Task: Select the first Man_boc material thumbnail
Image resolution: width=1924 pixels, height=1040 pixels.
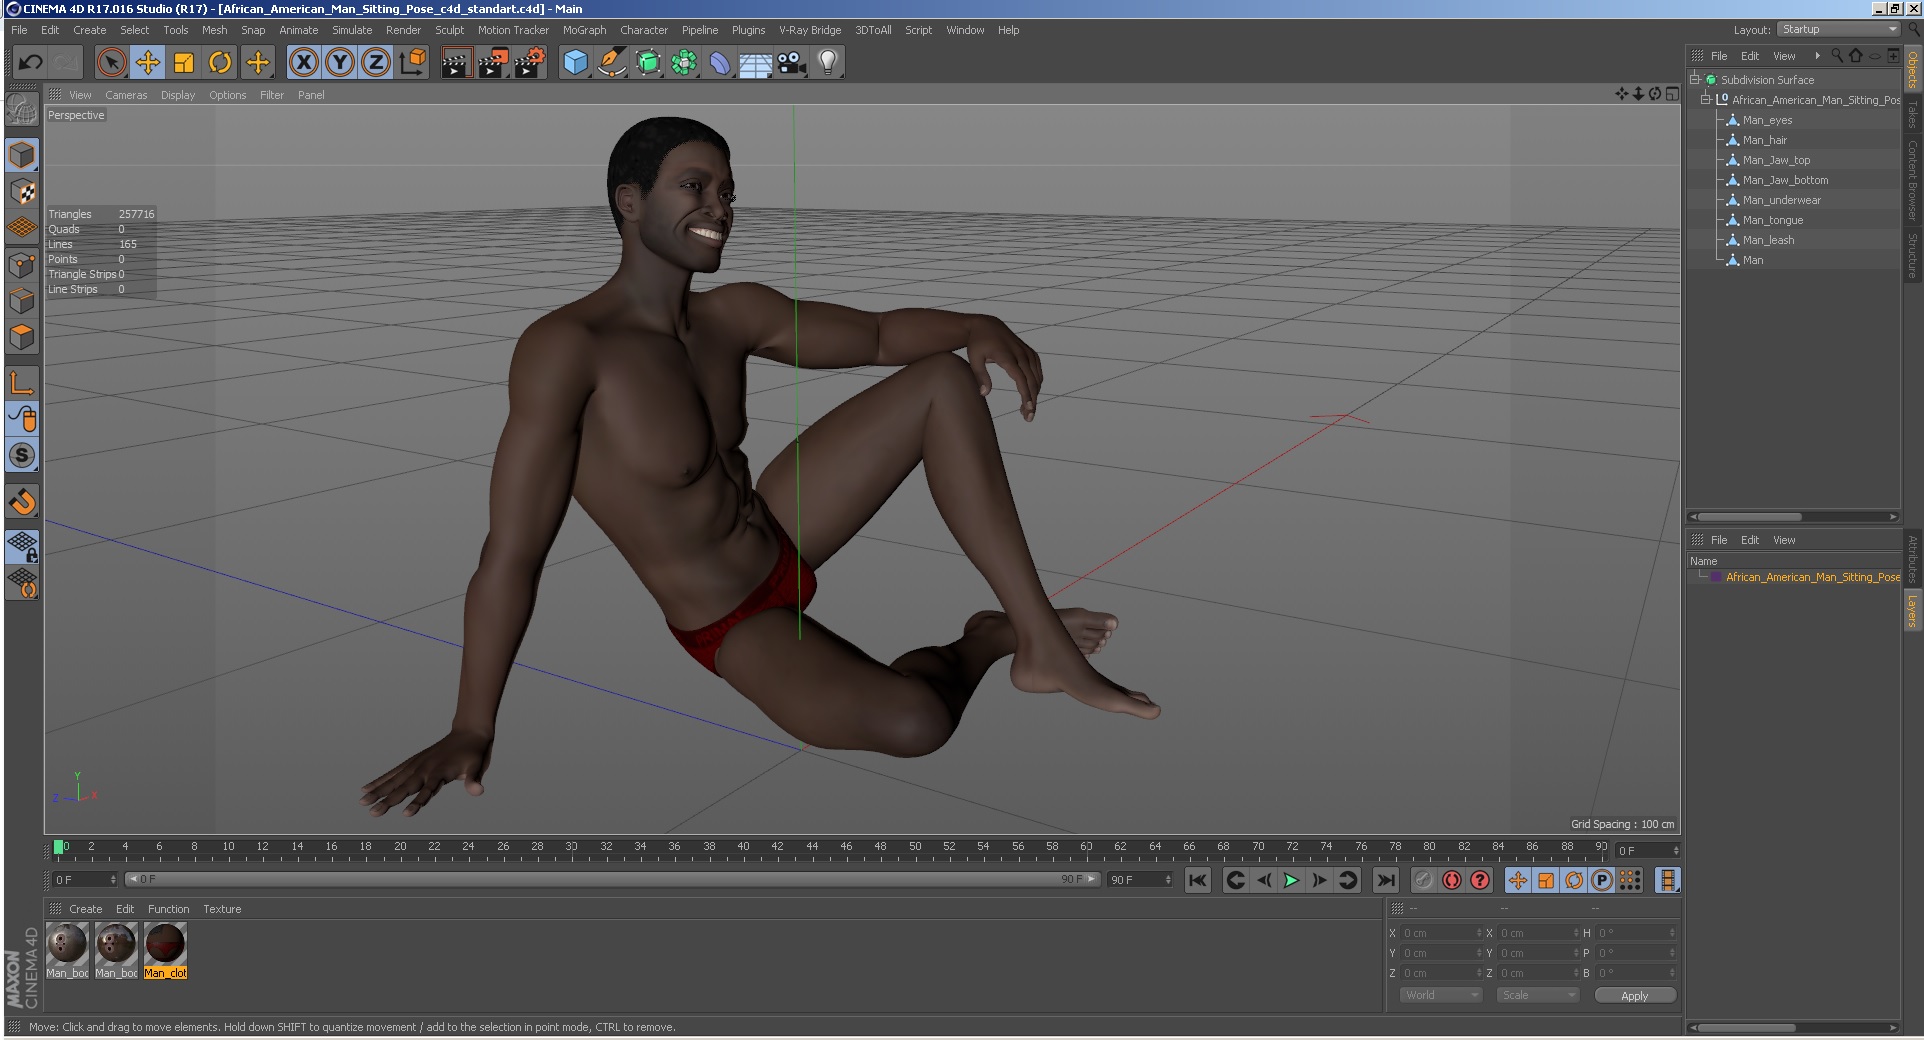Action: click(x=67, y=951)
